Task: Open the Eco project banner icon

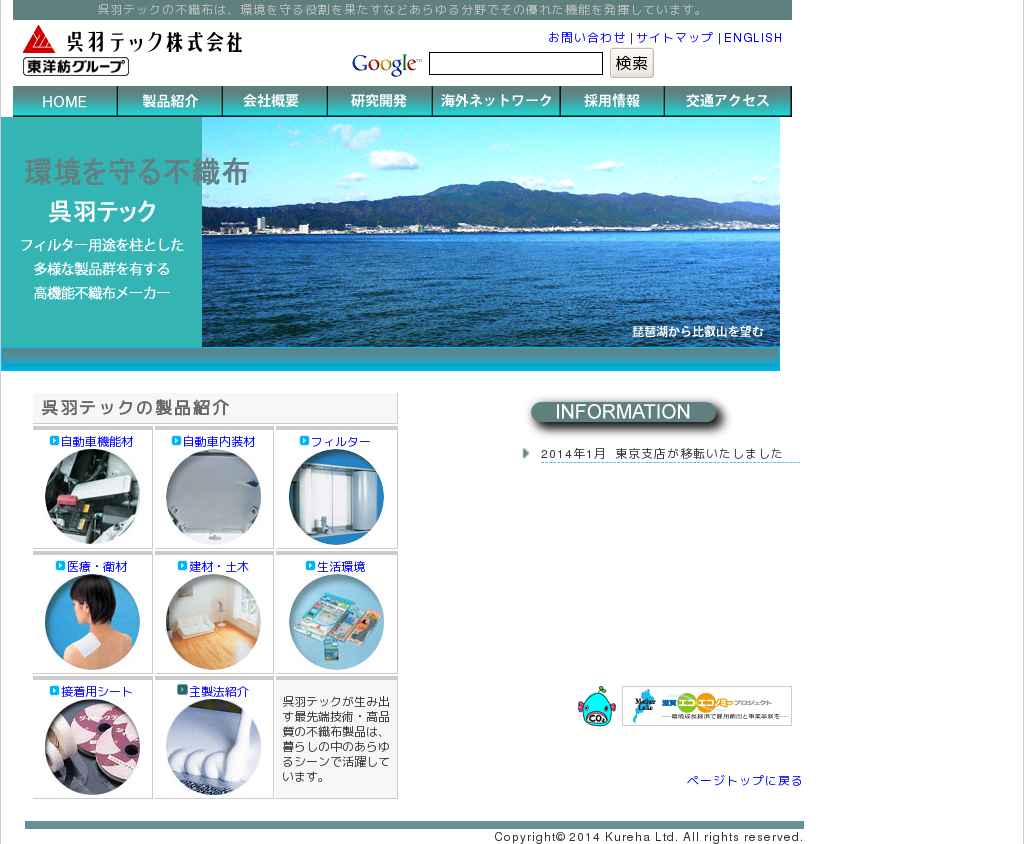Action: (x=706, y=706)
